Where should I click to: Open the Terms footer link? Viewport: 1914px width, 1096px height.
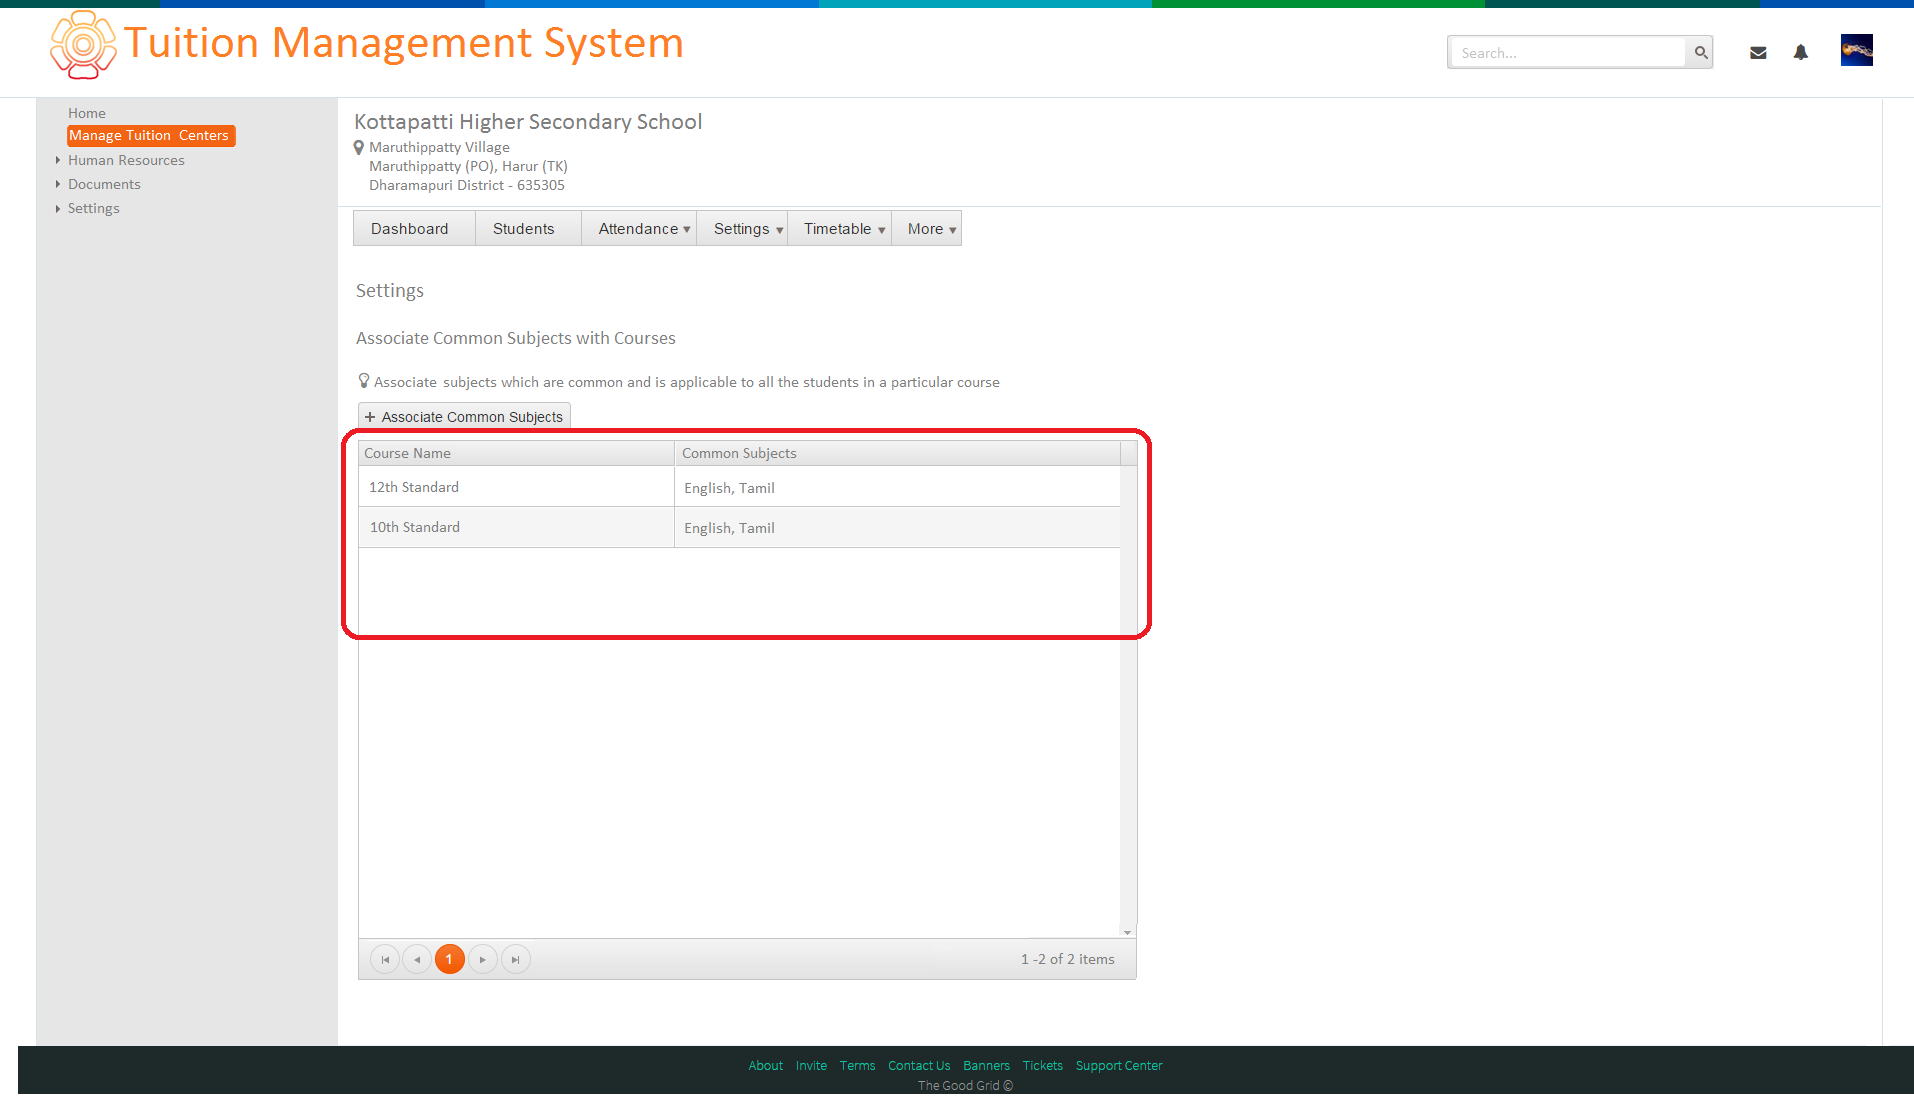pos(857,1065)
